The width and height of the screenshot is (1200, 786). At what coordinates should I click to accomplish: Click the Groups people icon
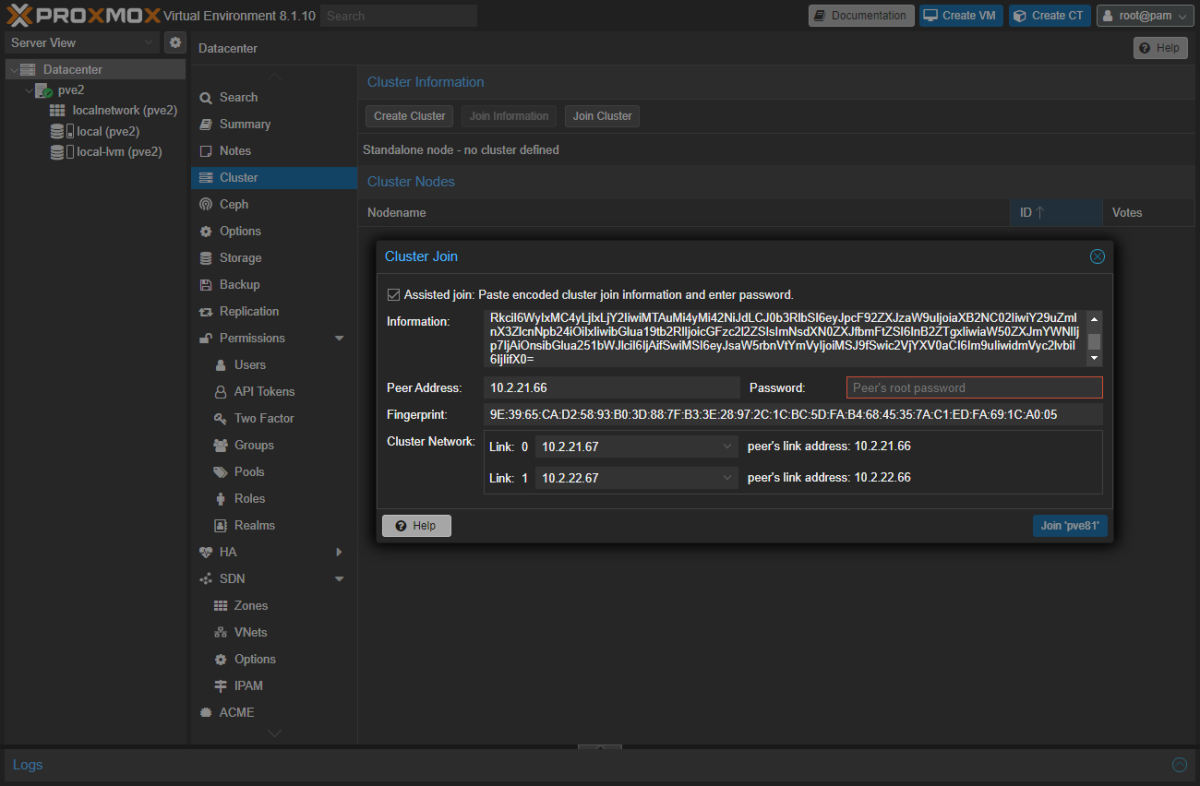click(x=221, y=445)
